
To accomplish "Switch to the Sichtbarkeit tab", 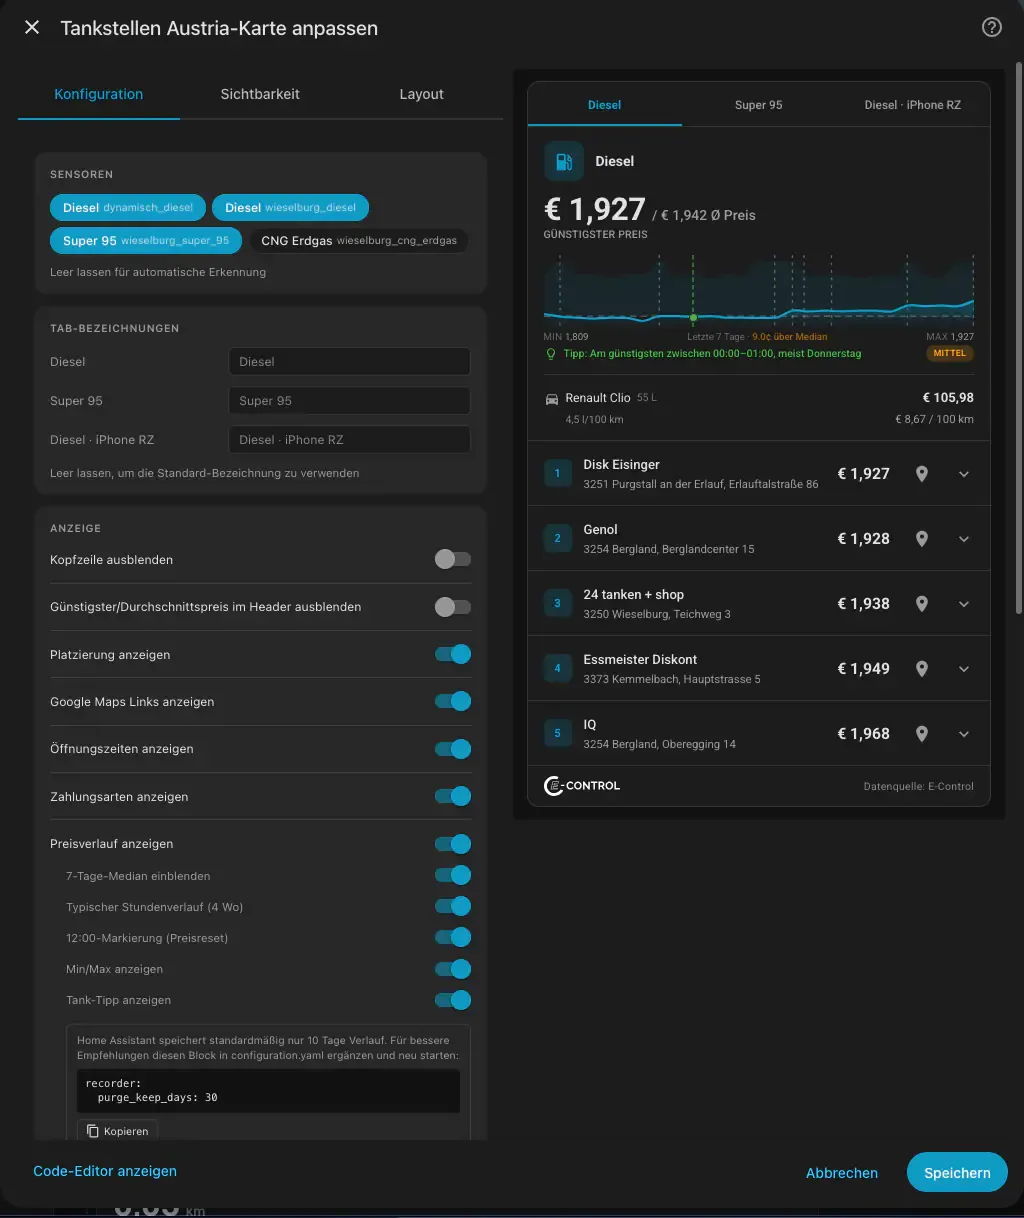I will click(x=260, y=94).
